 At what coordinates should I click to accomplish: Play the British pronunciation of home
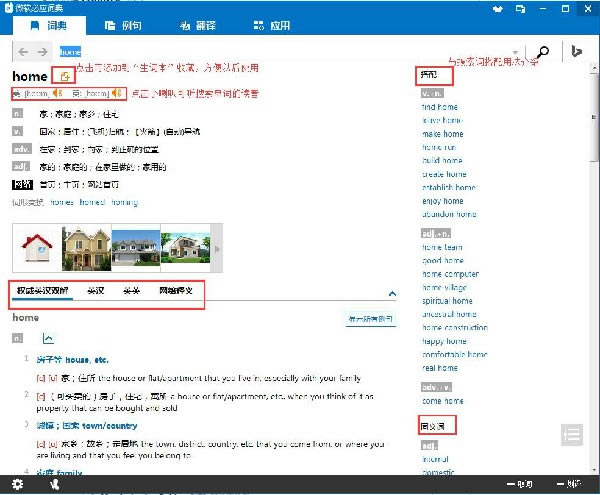(x=117, y=94)
